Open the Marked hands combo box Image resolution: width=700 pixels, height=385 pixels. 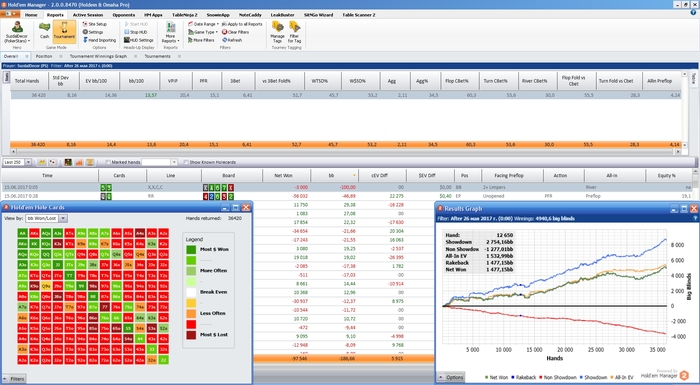point(159,163)
